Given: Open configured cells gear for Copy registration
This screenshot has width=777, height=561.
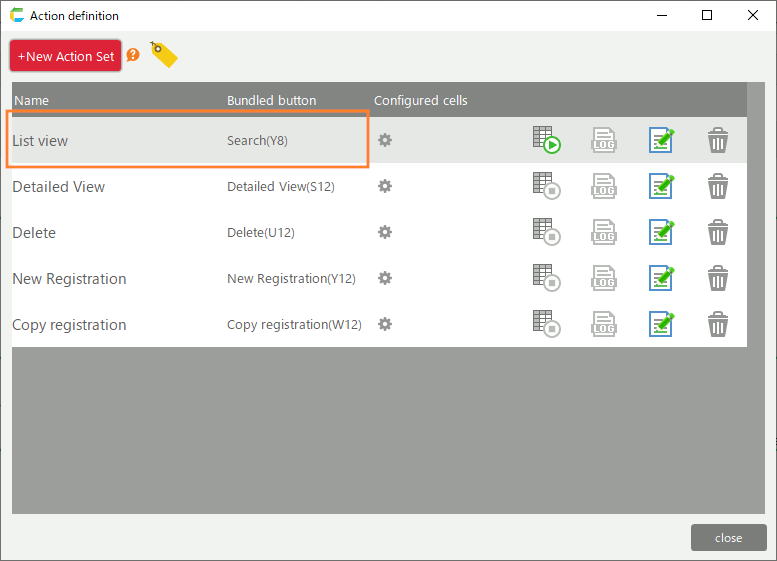Looking at the screenshot, I should (385, 324).
